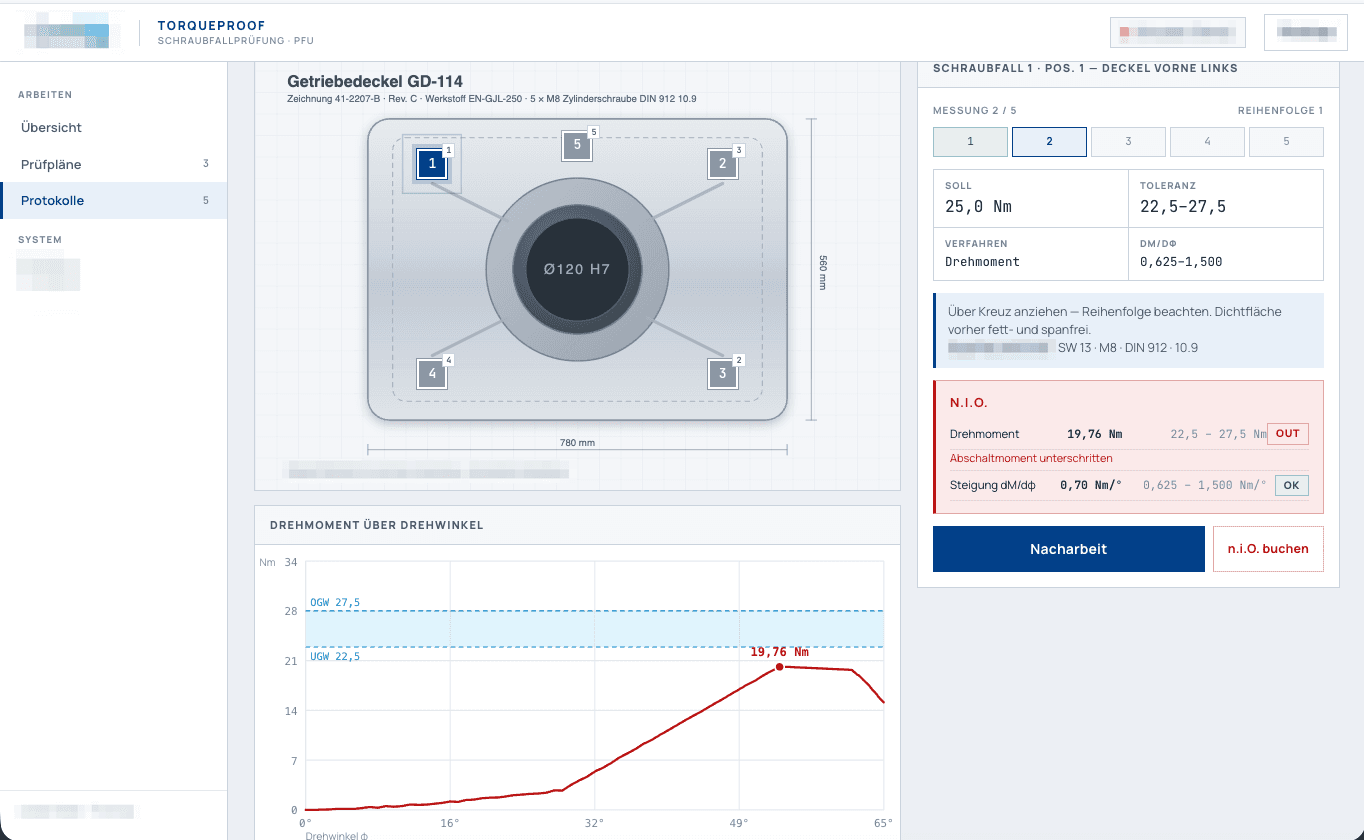Click the Getriebedeckel GD-114 title
The width and height of the screenshot is (1364, 840).
(x=375, y=81)
